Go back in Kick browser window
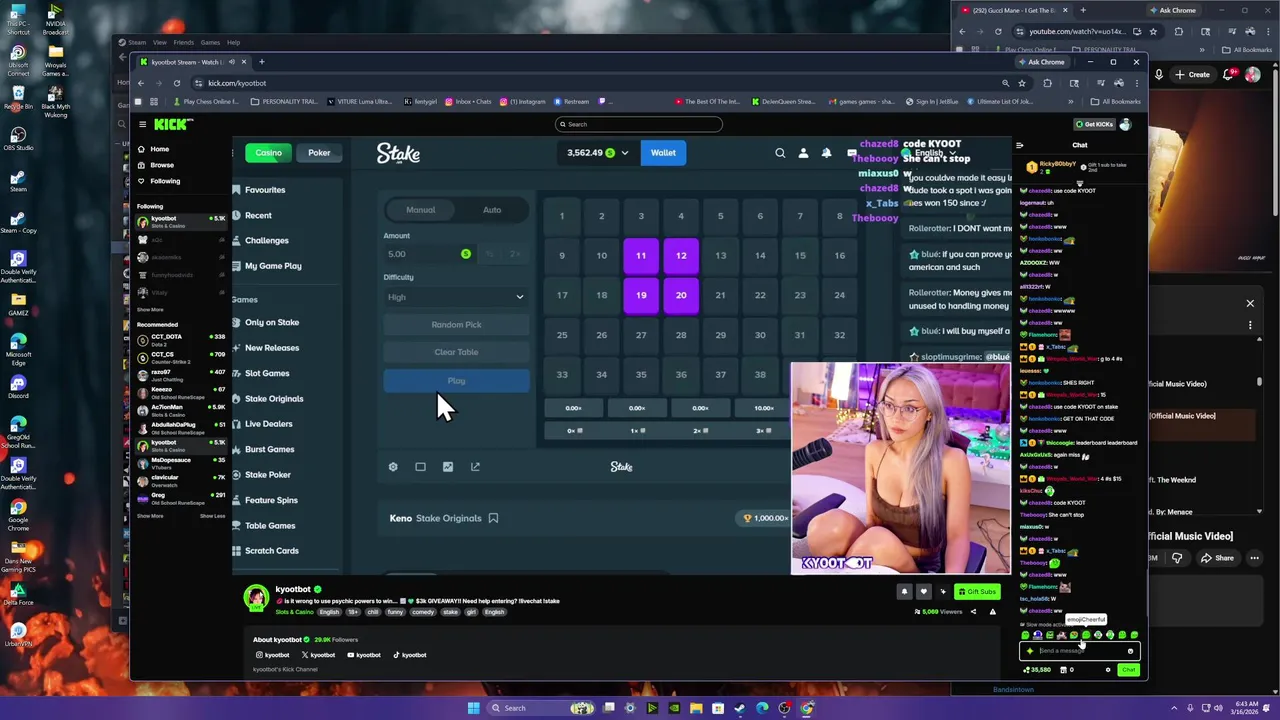This screenshot has width=1280, height=720. point(141,83)
